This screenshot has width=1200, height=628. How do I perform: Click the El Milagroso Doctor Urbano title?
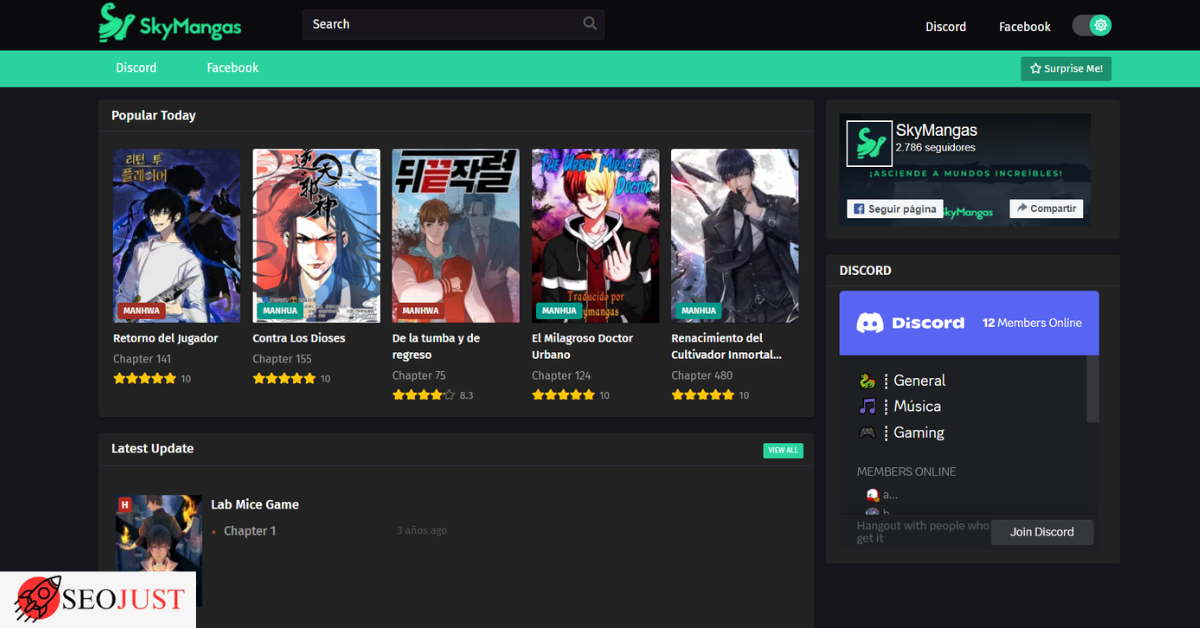[x=582, y=346]
